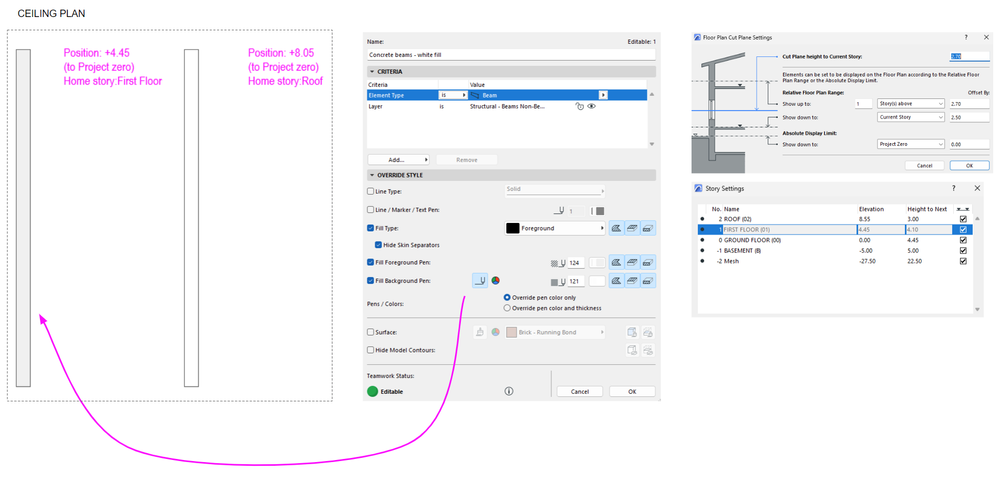Select the GROUND FLOOR (00) story row

tap(835, 240)
